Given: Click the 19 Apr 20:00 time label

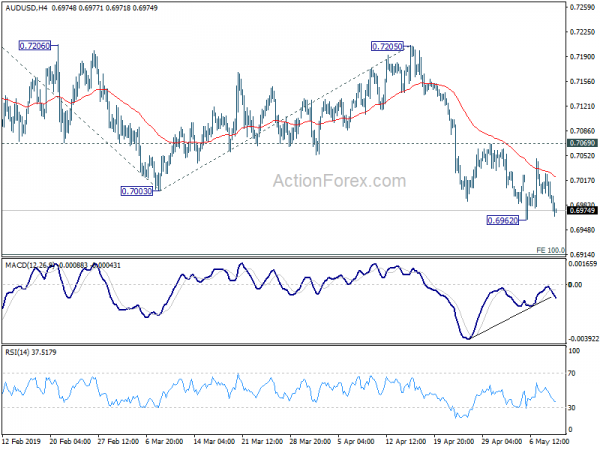Looking at the screenshot, I should point(454,441).
